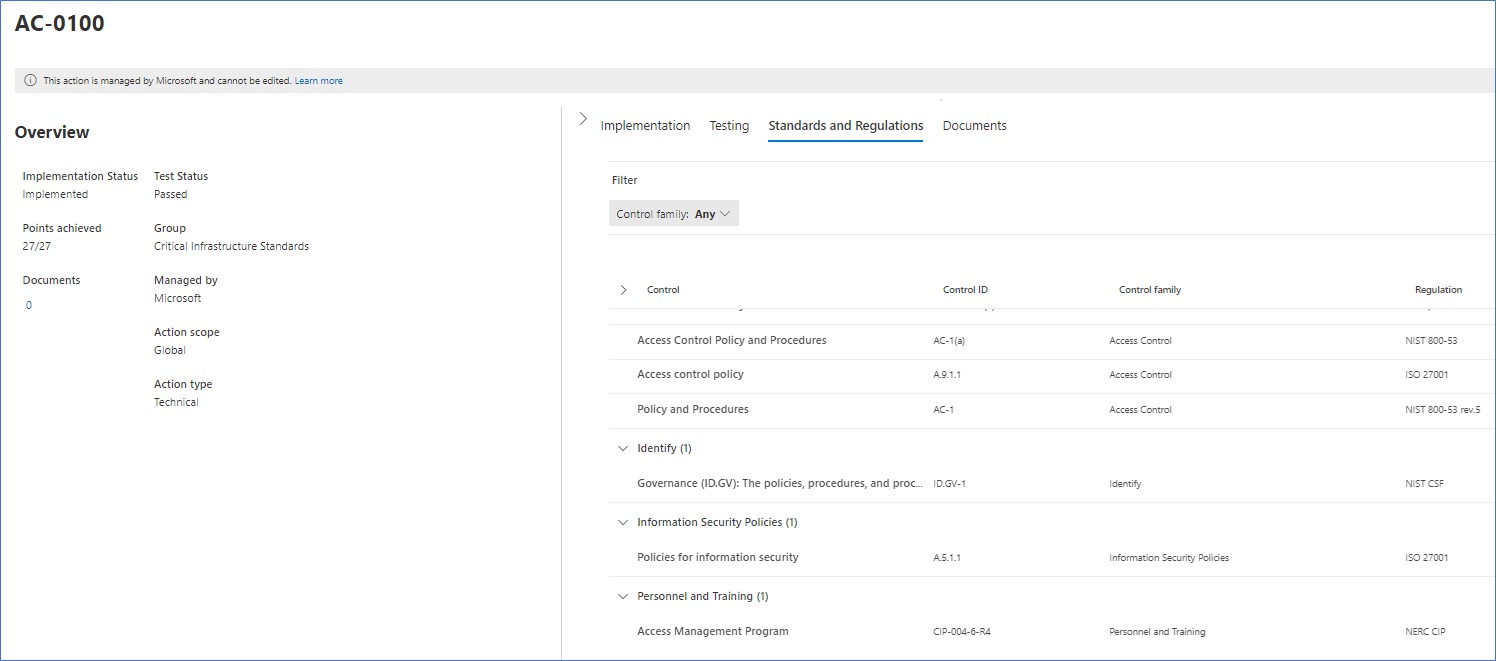Select the Standards and Regulations tab

845,125
